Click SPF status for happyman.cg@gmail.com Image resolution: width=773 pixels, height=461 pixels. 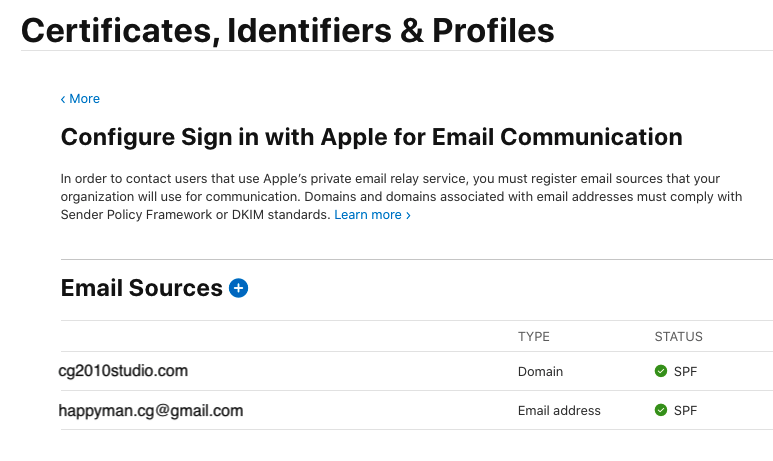coord(685,410)
